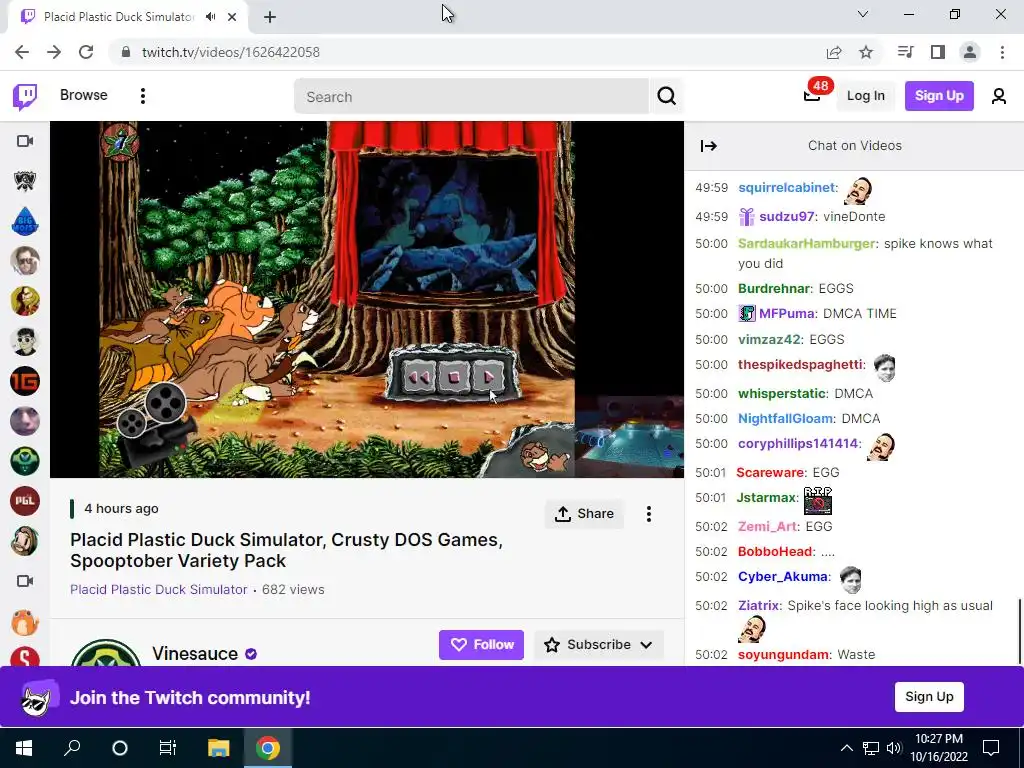Screen dimensions: 1024x768
Task: Open the system volume icon in tray
Action: coord(894,748)
